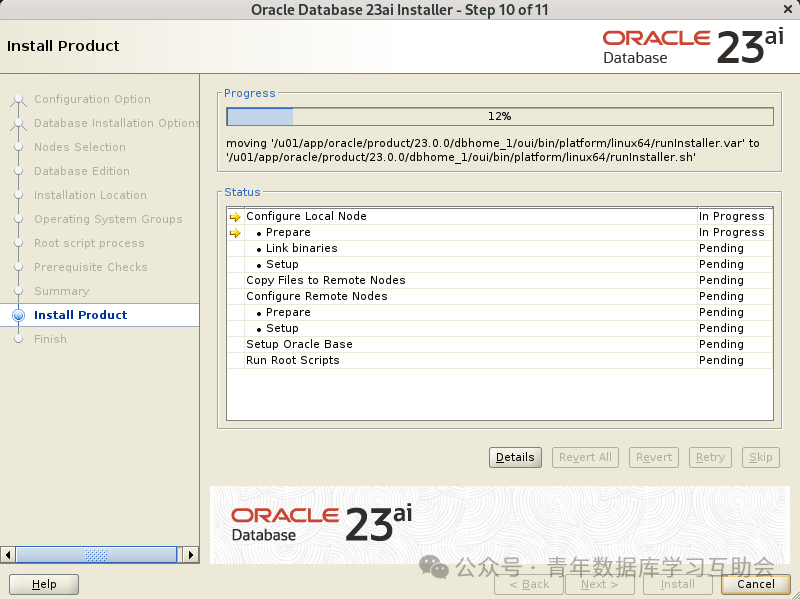Open the Details of the installation
Image resolution: width=800 pixels, height=599 pixels.
(515, 457)
